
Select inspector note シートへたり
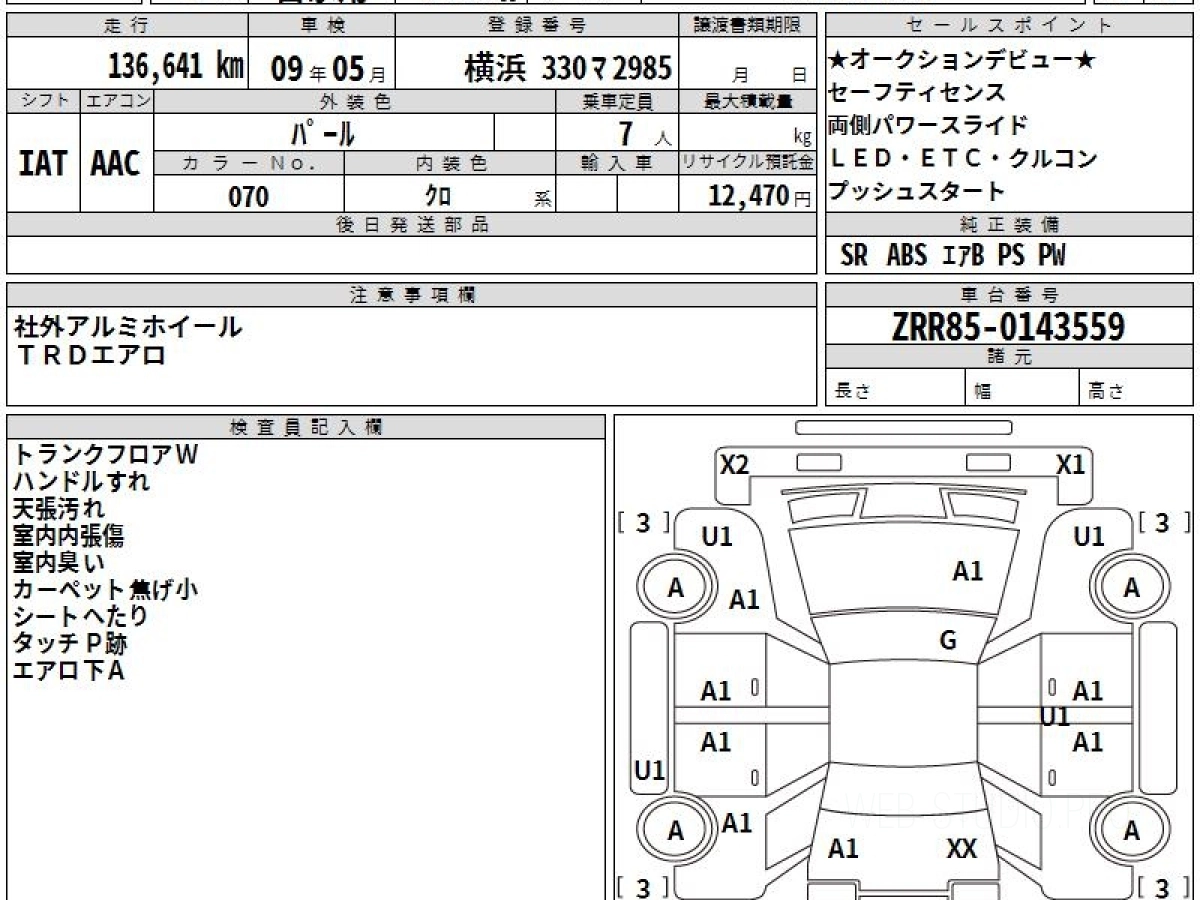pos(80,616)
